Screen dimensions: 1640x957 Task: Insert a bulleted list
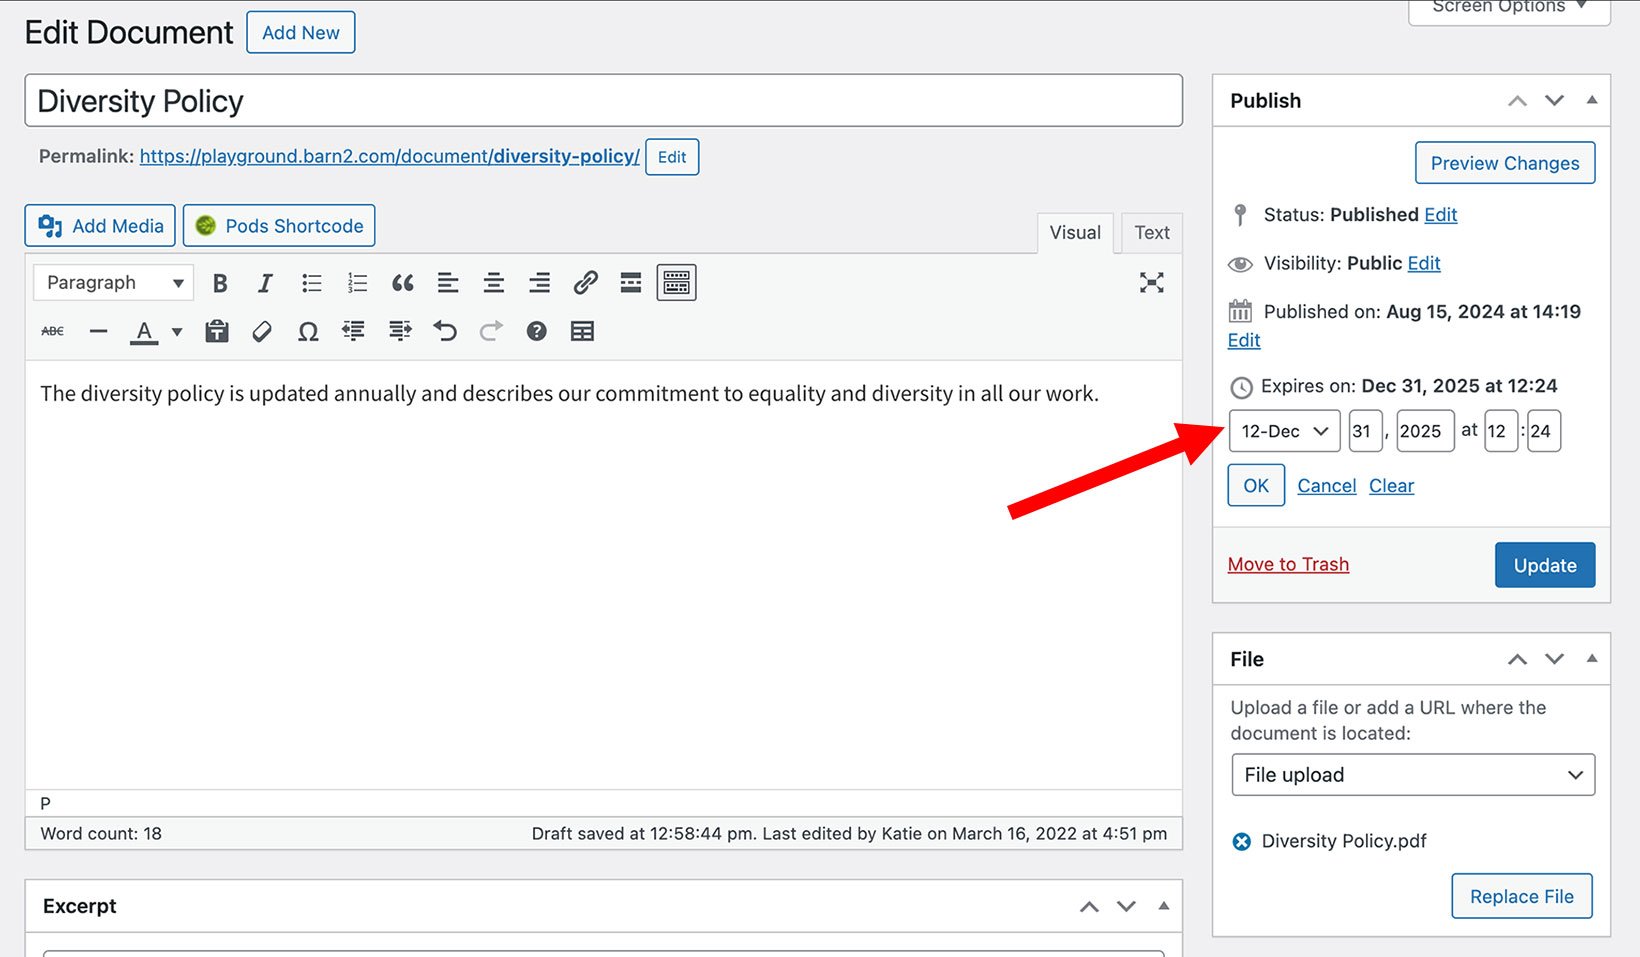311,282
